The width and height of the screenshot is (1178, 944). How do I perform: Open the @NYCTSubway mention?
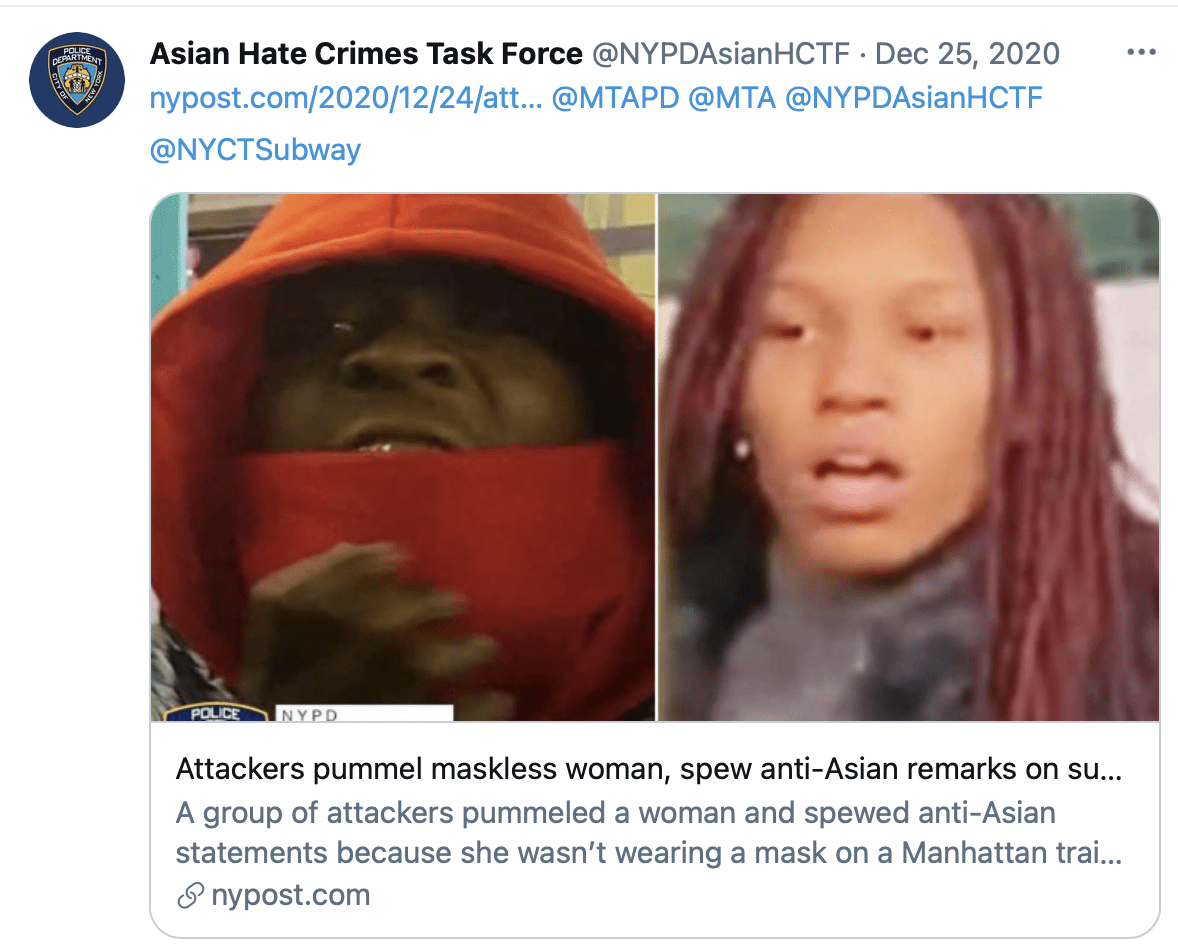[255, 149]
